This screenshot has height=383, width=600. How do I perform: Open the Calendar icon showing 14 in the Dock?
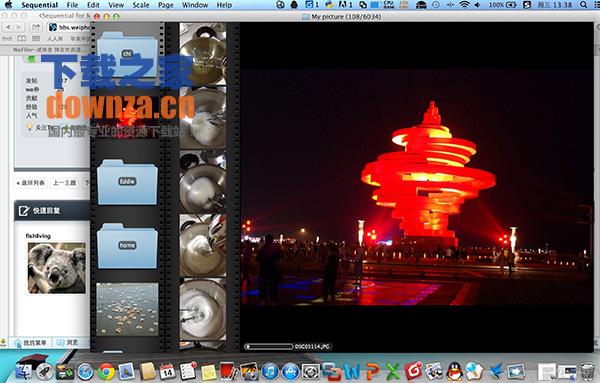pos(167,371)
